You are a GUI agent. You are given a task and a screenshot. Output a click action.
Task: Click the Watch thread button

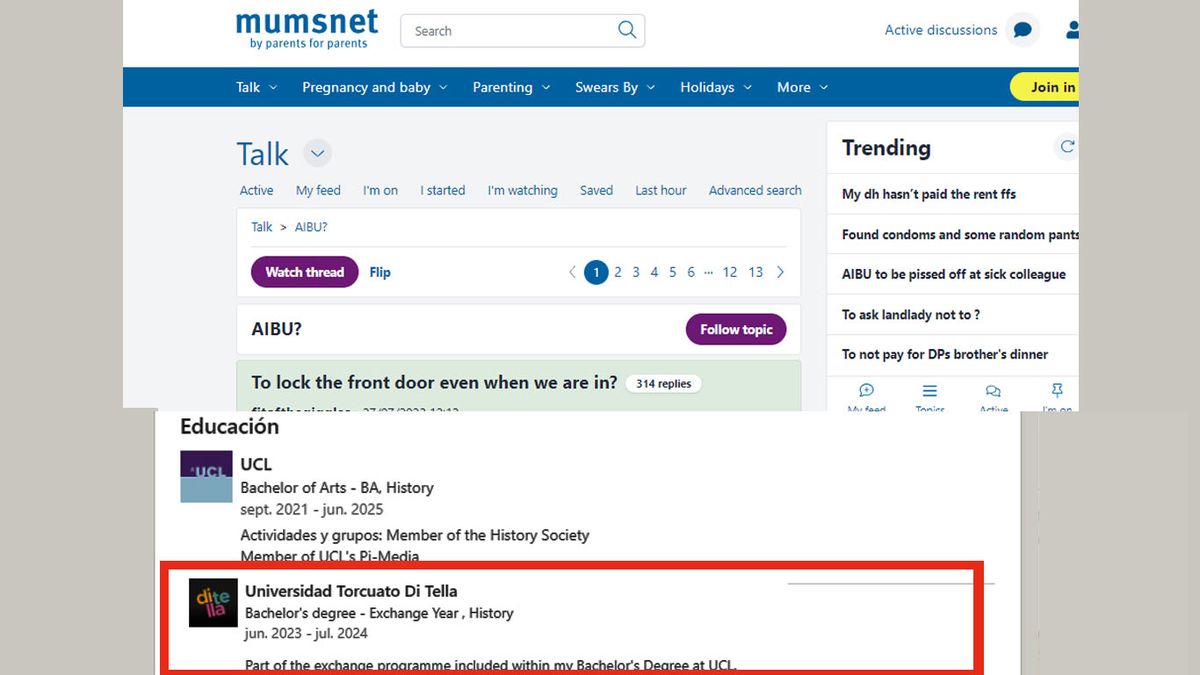coord(304,272)
